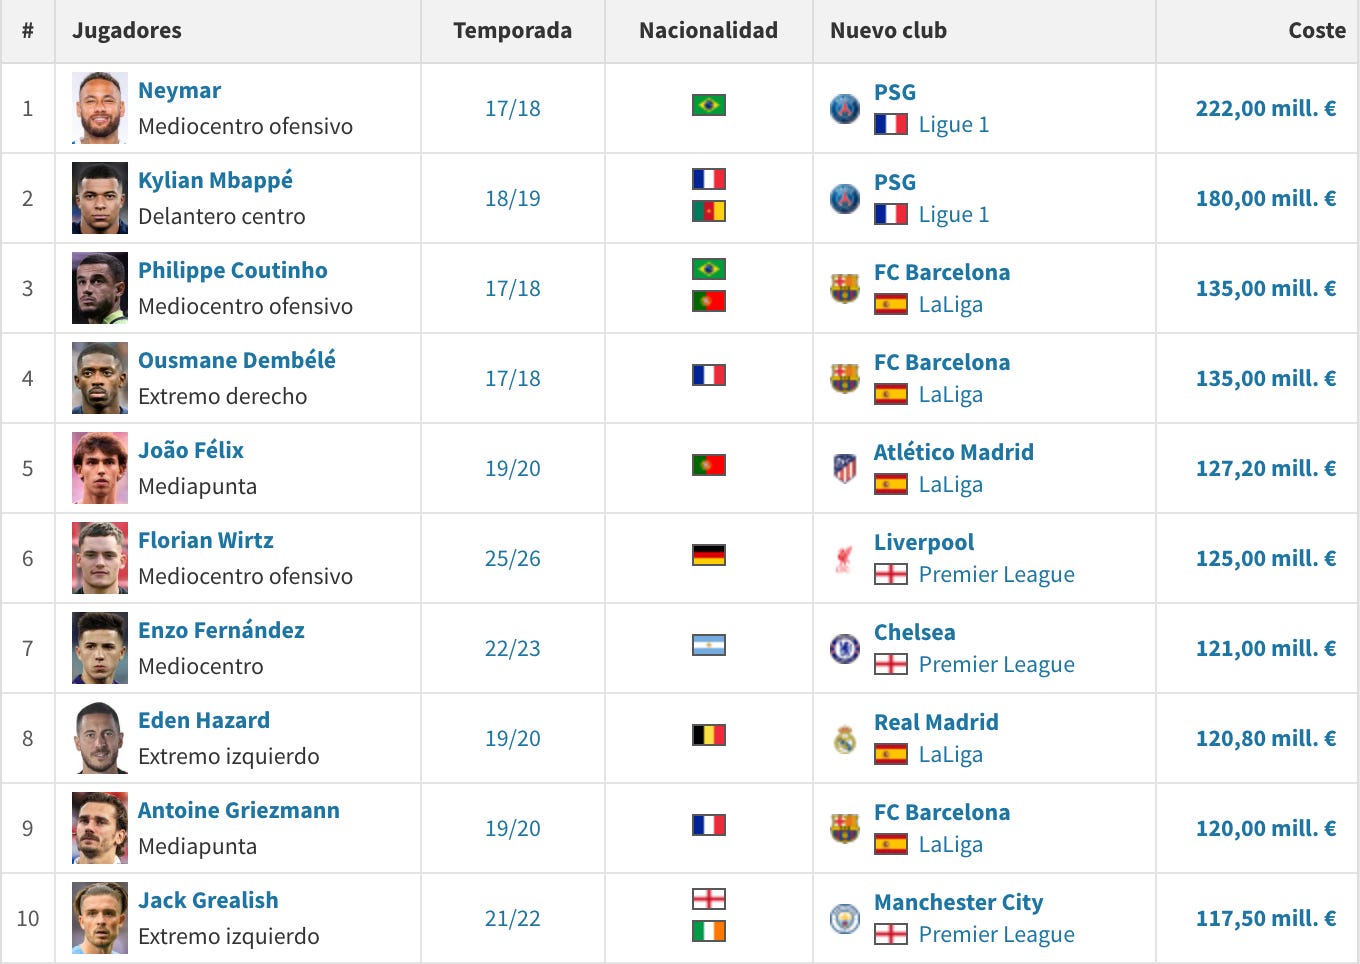The width and height of the screenshot is (1360, 964).
Task: Open Kylian Mbappé's player profile link
Action: tap(215, 180)
